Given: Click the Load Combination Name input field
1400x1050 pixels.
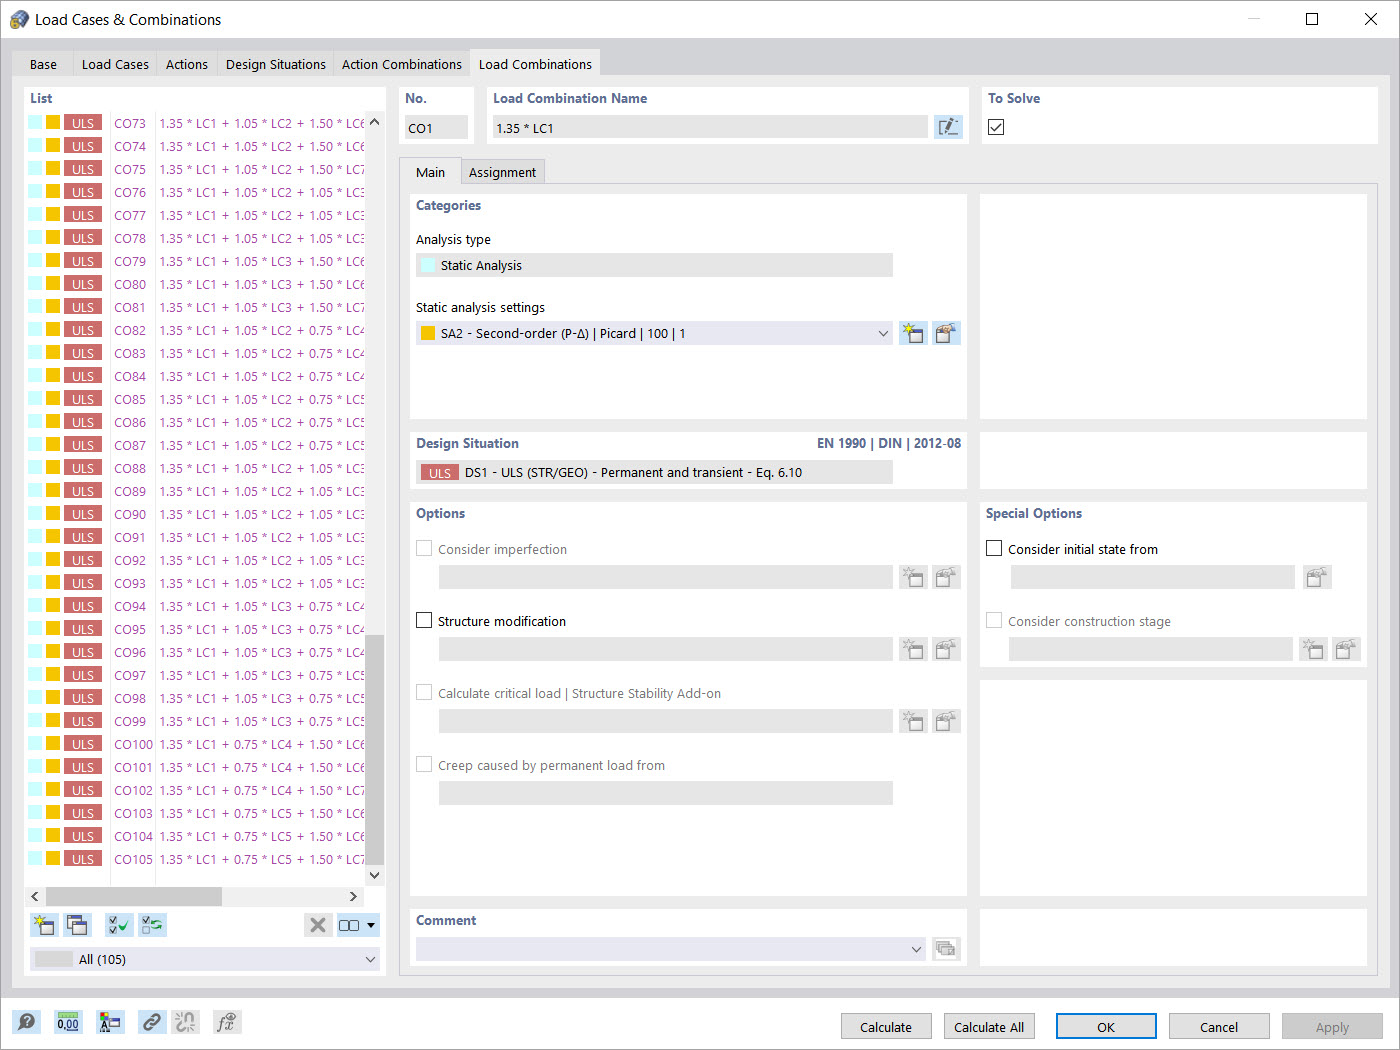Looking at the screenshot, I should (x=710, y=127).
